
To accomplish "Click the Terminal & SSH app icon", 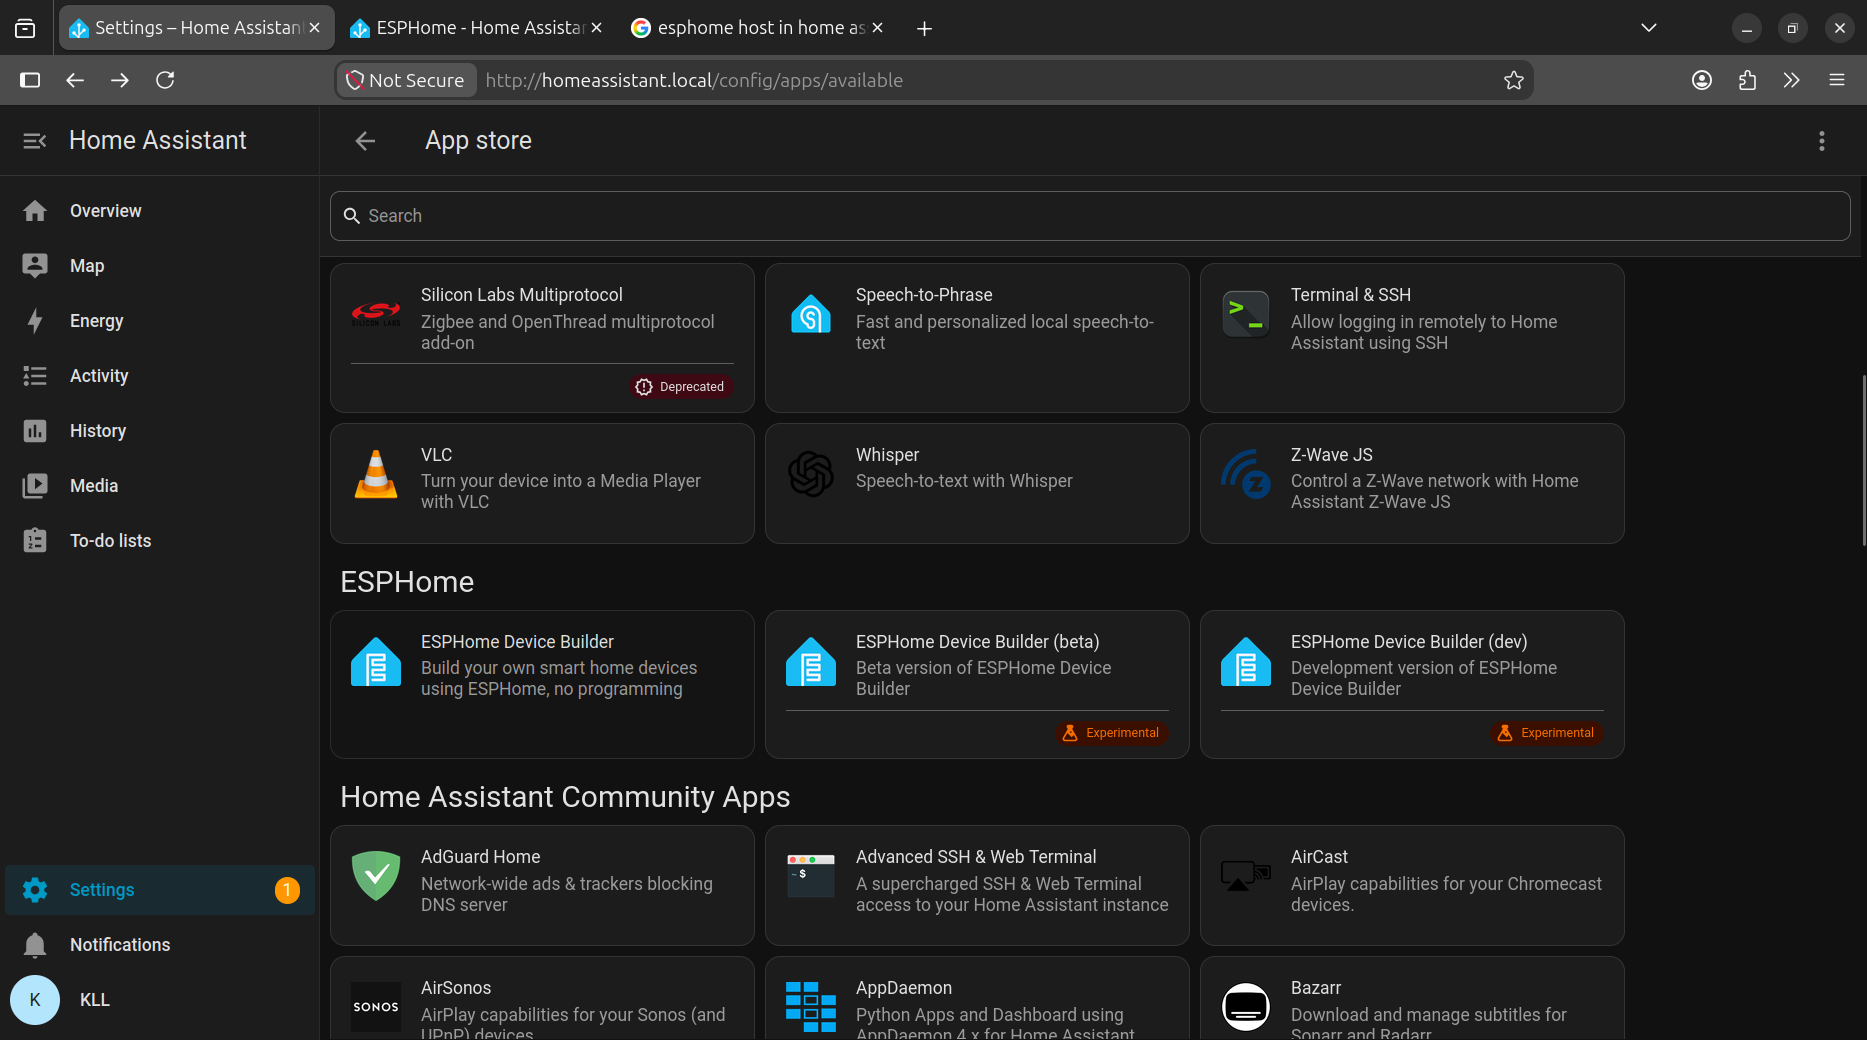I will coord(1246,315).
